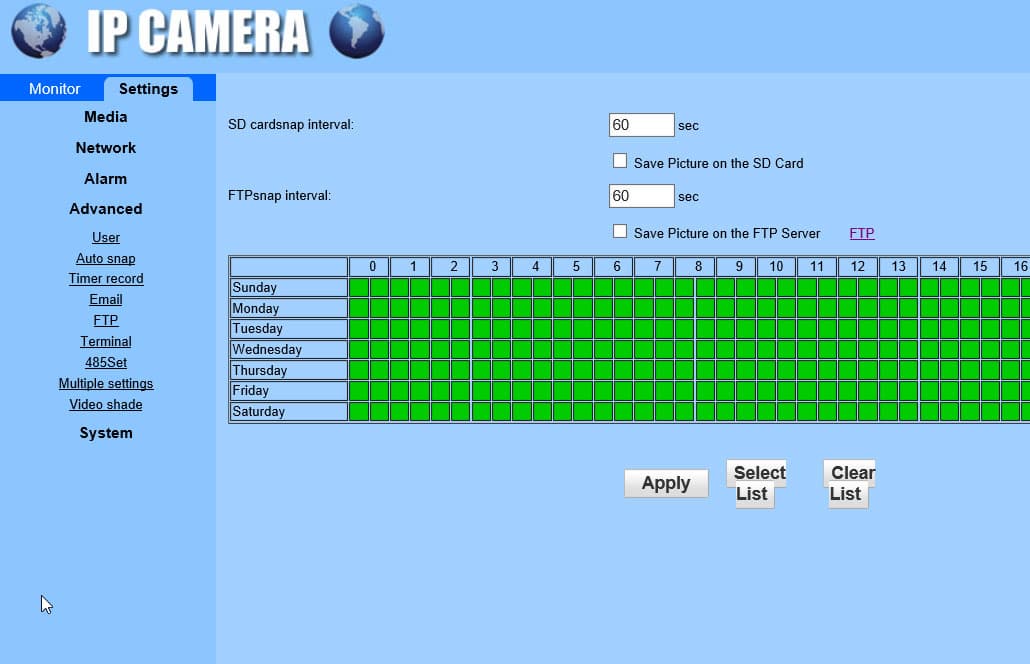Expand the Network settings section
This screenshot has height=664, width=1030.
point(106,148)
